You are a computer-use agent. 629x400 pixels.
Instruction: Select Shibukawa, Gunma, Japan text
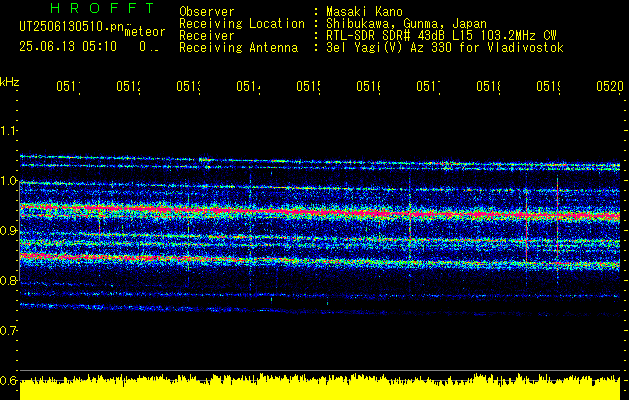(406, 24)
